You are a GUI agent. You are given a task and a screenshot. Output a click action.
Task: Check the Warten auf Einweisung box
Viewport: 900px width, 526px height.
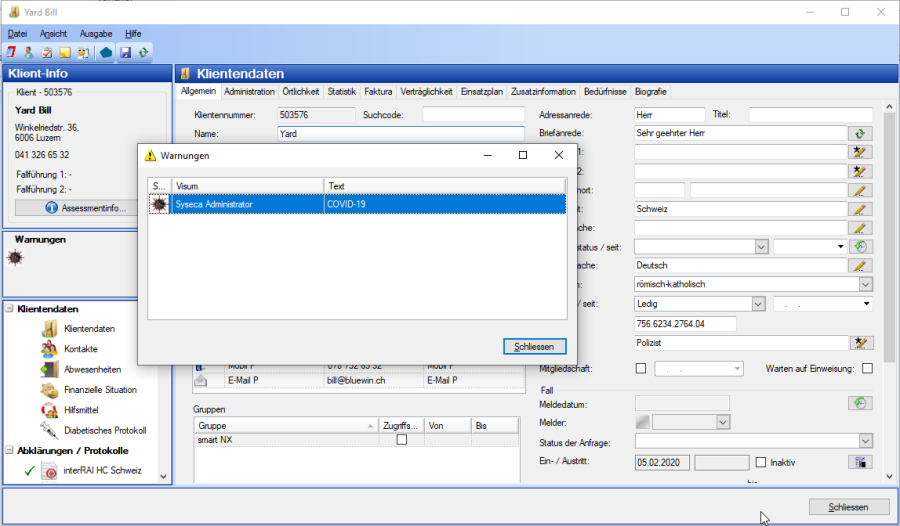click(867, 368)
